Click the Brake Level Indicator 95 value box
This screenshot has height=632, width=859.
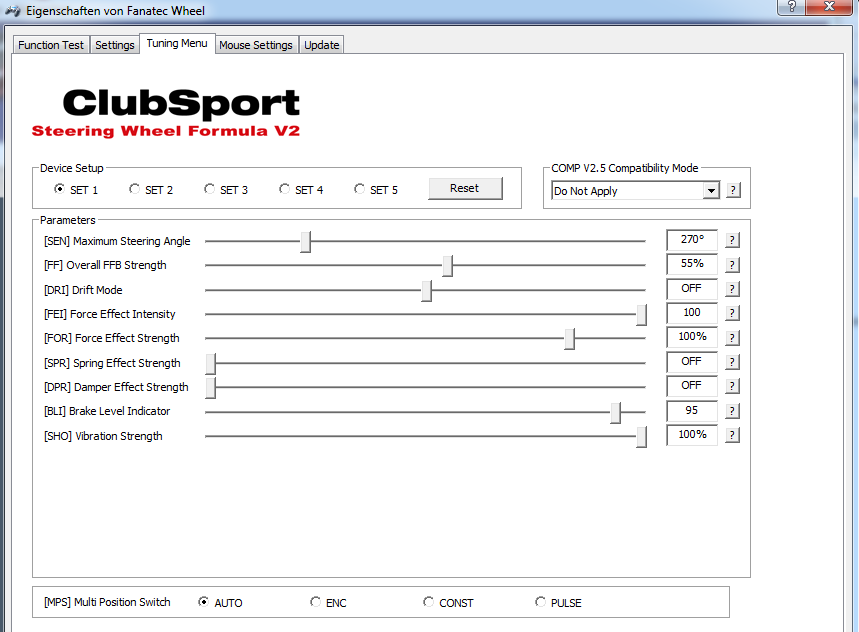pyautogui.click(x=692, y=411)
